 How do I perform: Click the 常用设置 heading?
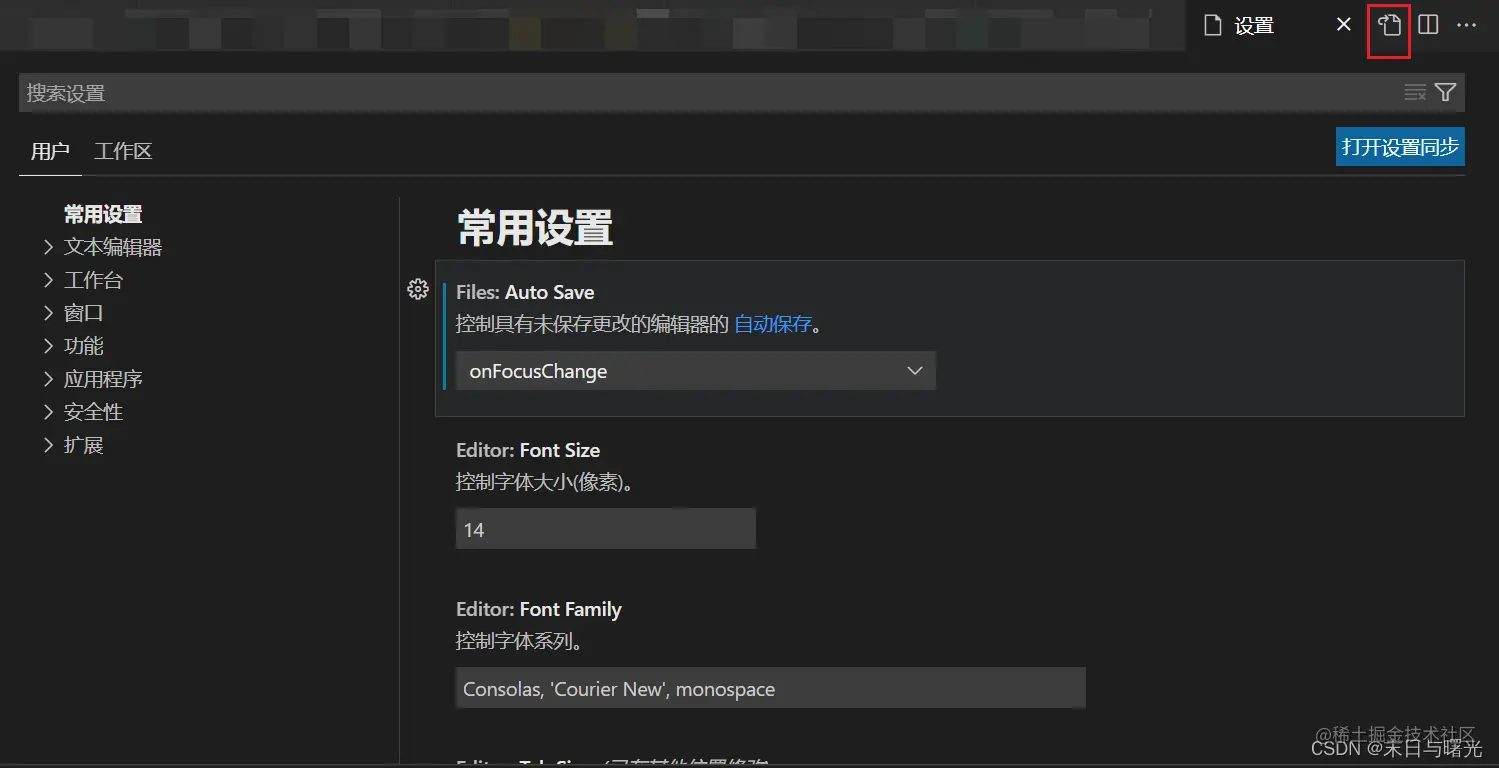coord(535,228)
